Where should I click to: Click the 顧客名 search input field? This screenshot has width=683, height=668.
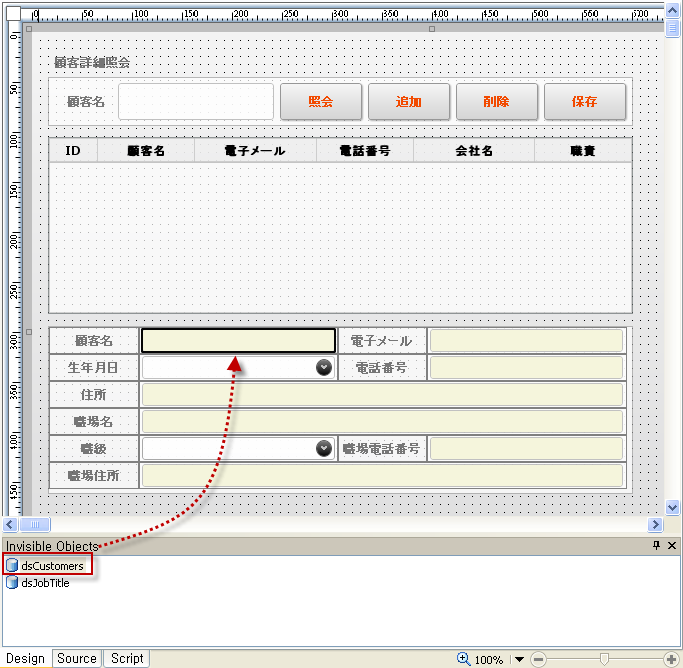pos(196,102)
